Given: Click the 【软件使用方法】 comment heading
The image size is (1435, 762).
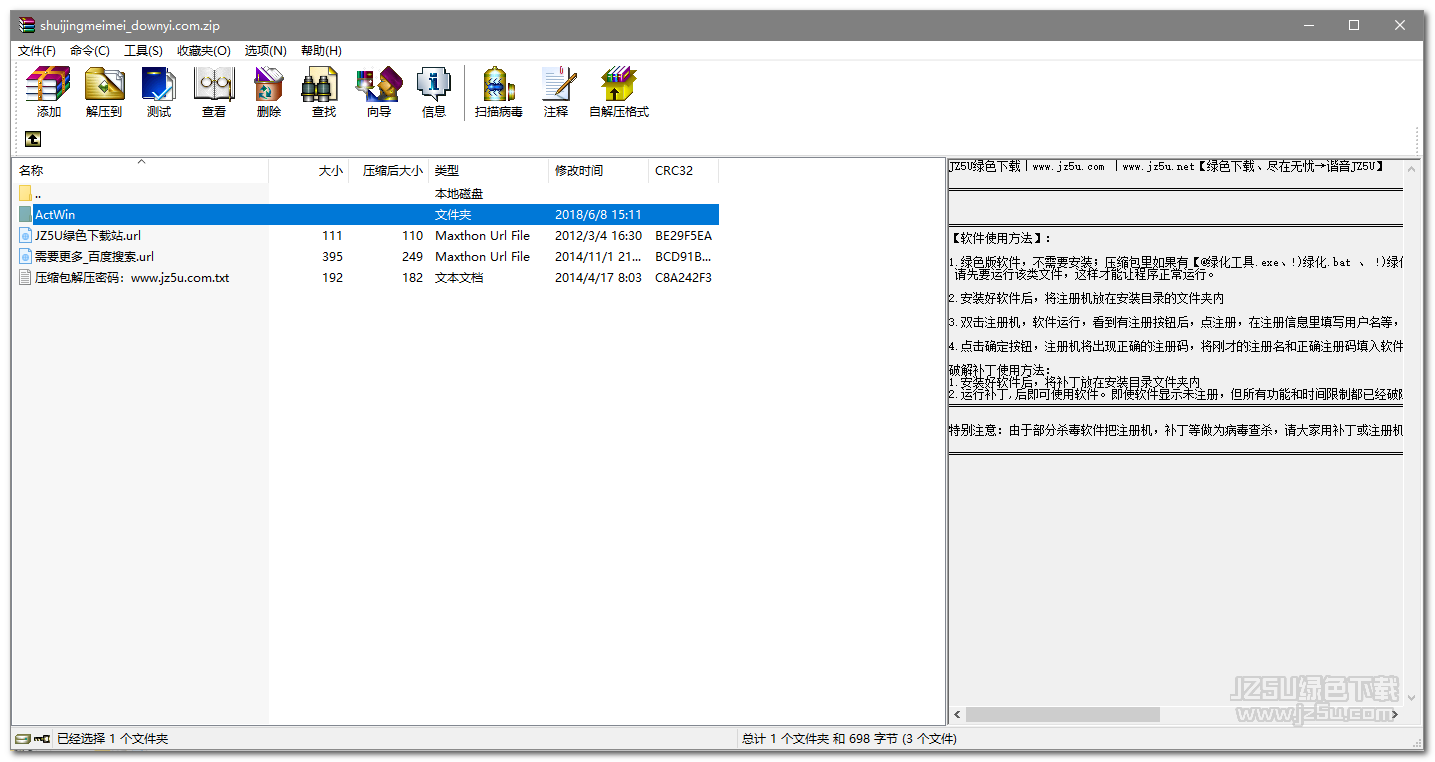Looking at the screenshot, I should point(1000,238).
